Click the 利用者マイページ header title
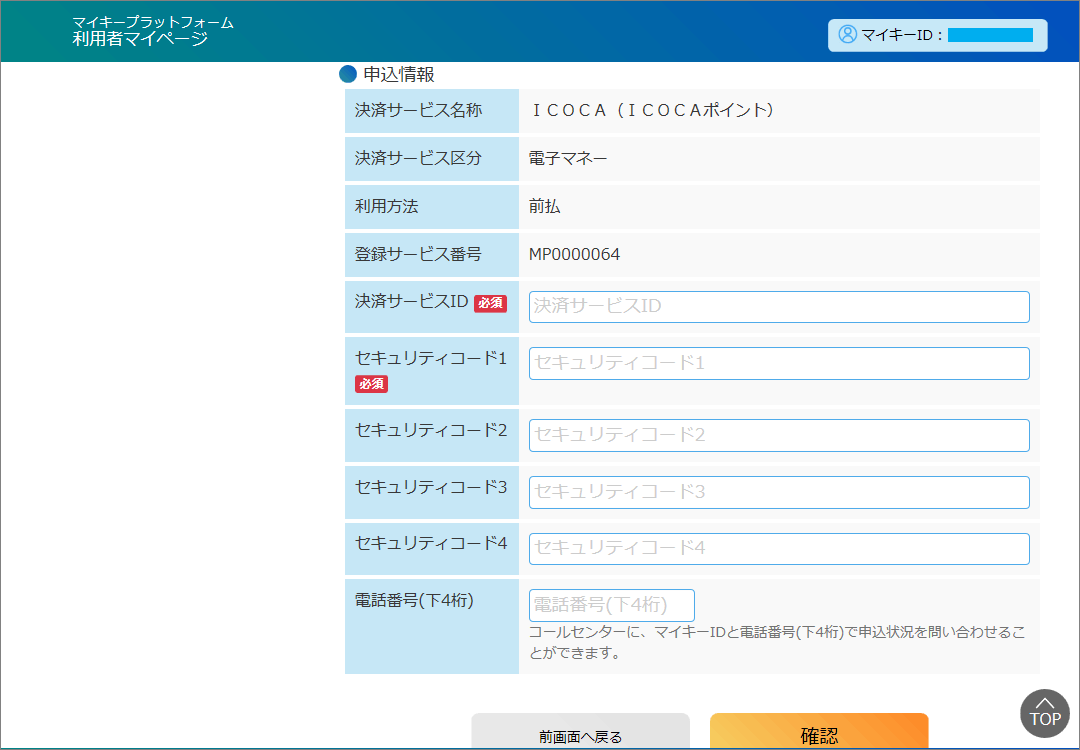This screenshot has height=750, width=1080. coord(140,39)
